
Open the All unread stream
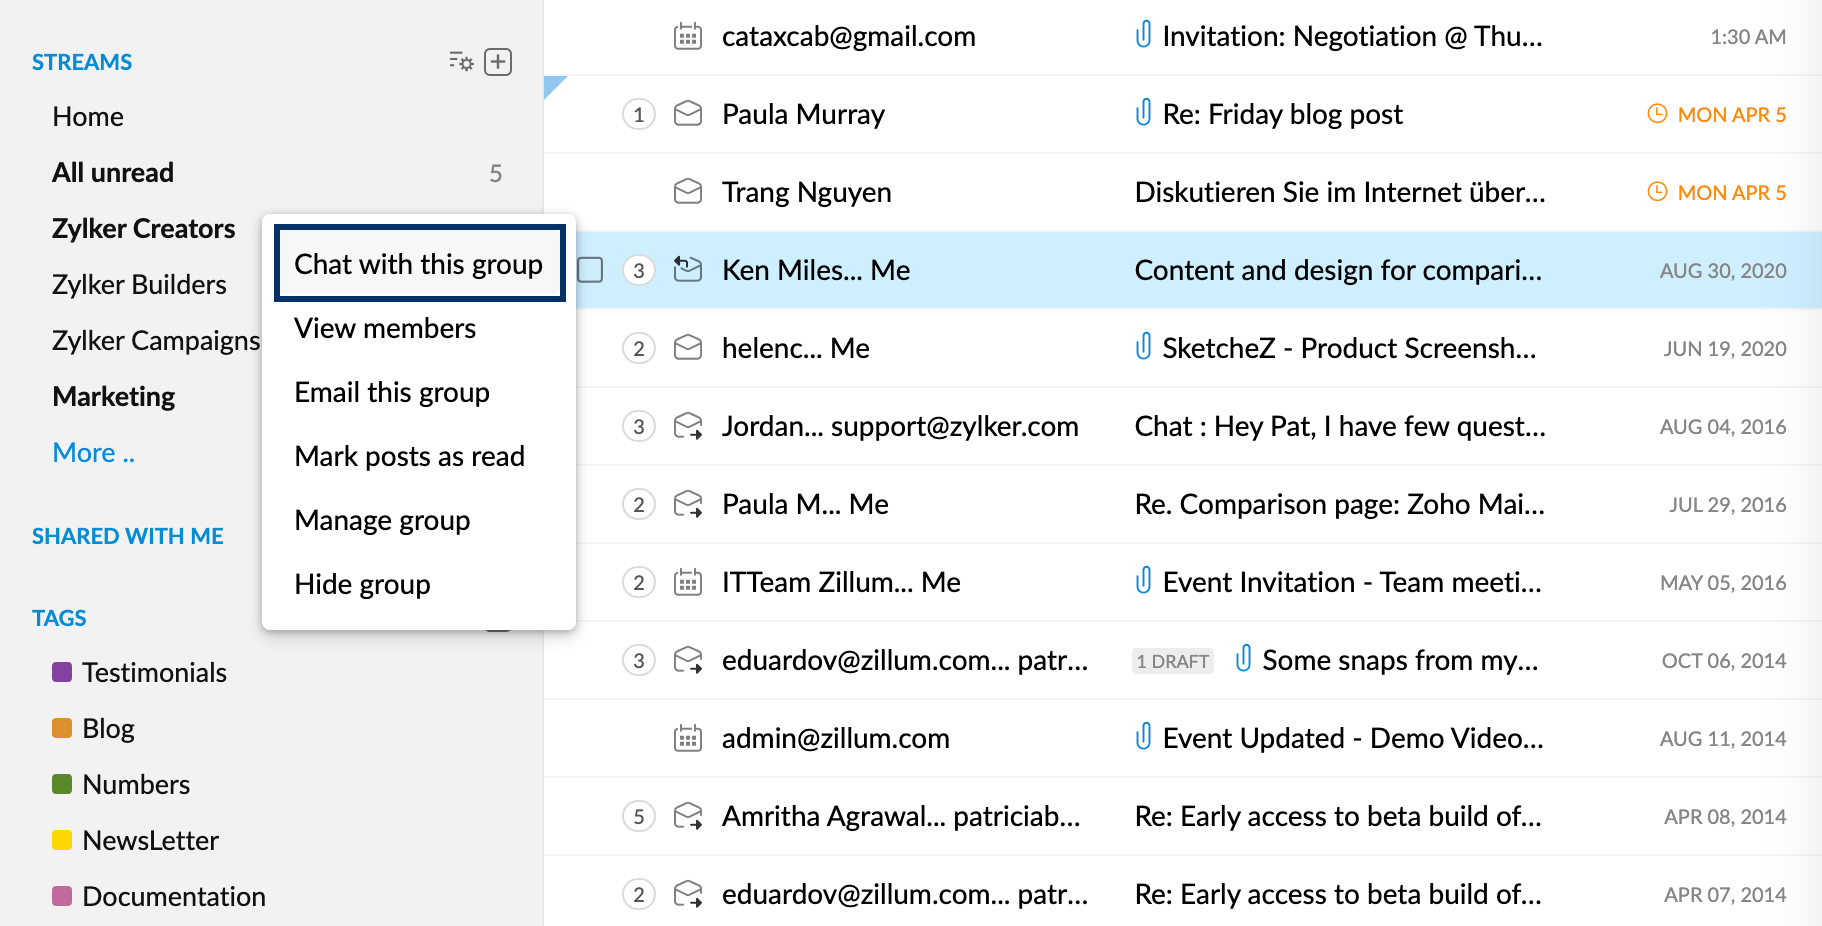pyautogui.click(x=112, y=172)
